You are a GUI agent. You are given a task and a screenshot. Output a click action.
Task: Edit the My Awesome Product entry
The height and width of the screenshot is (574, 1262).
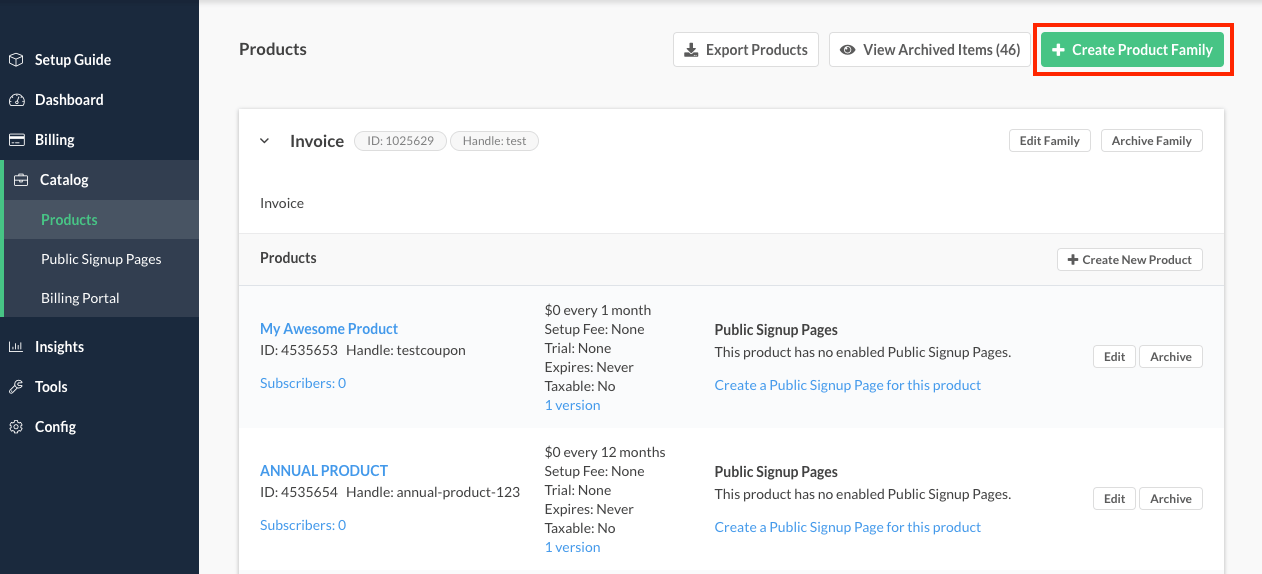click(x=1114, y=357)
